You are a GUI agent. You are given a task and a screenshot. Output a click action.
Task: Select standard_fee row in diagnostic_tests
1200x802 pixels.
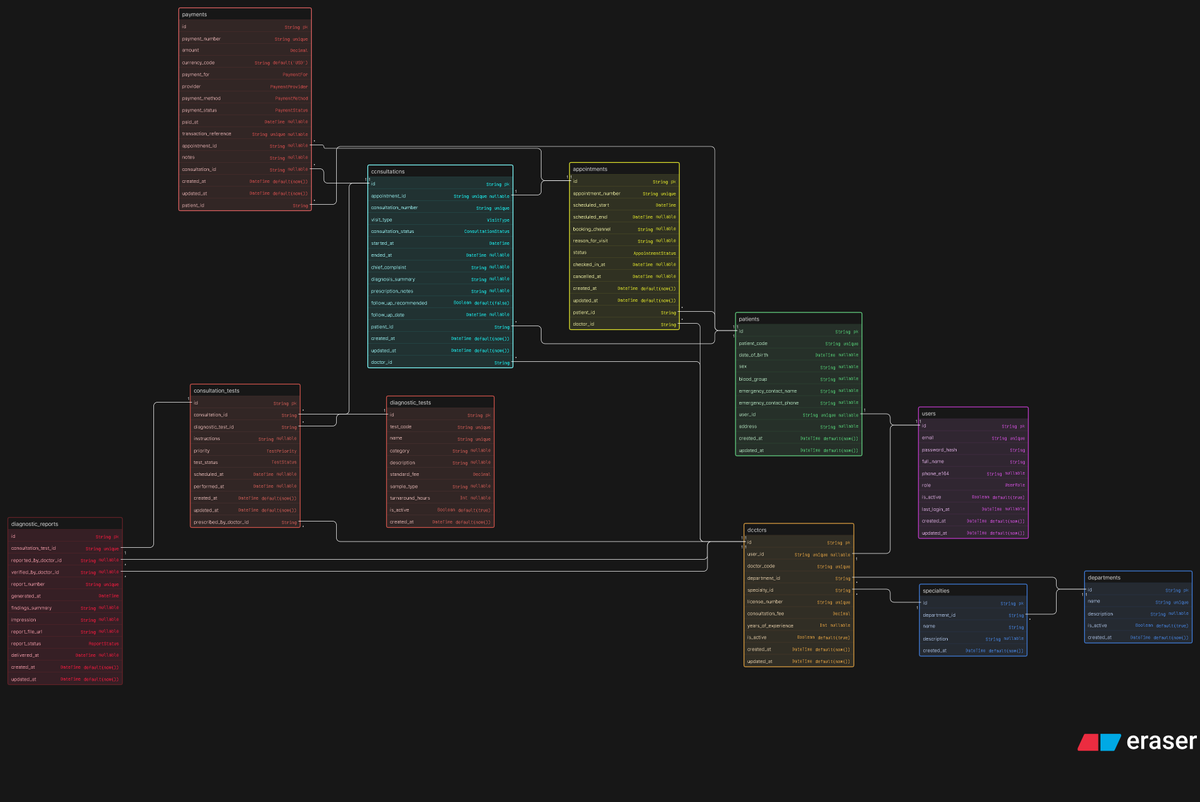click(440, 474)
